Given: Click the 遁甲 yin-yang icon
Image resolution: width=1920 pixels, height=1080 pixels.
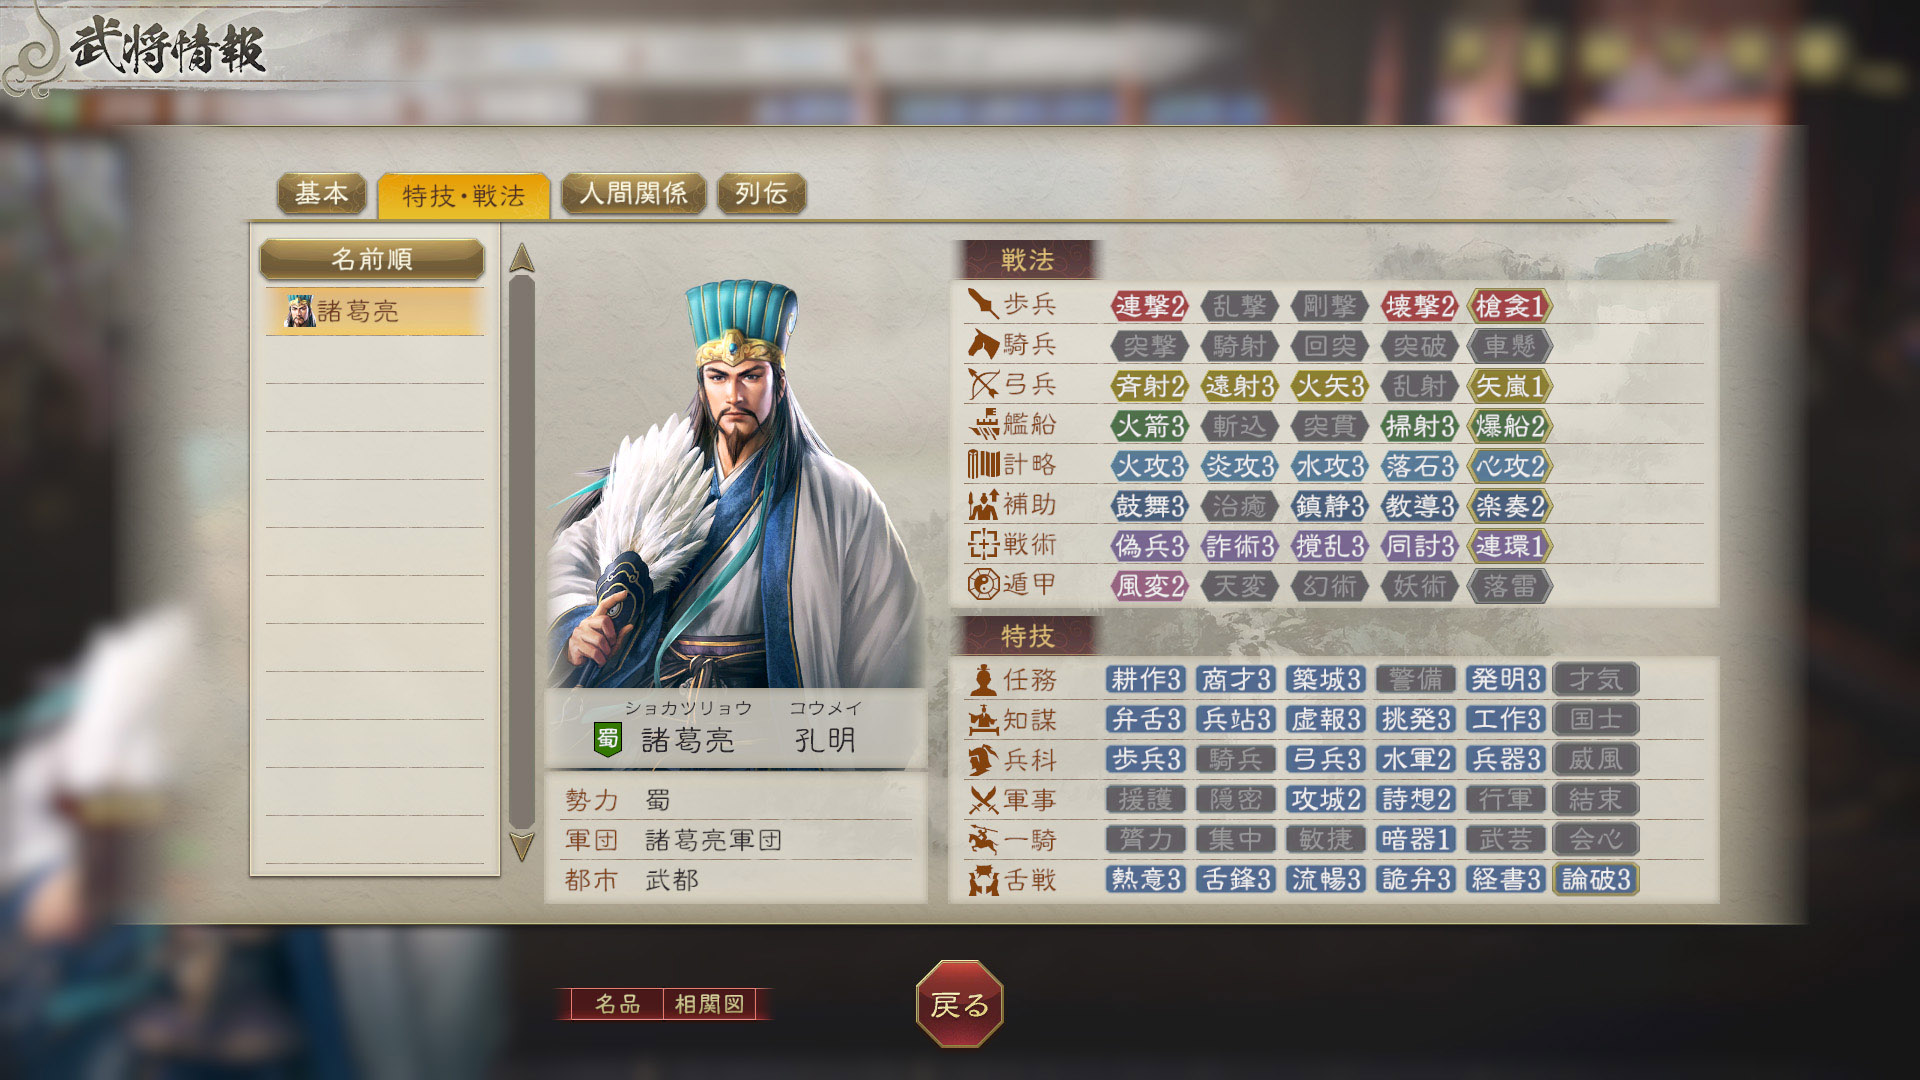Looking at the screenshot, I should 983,584.
